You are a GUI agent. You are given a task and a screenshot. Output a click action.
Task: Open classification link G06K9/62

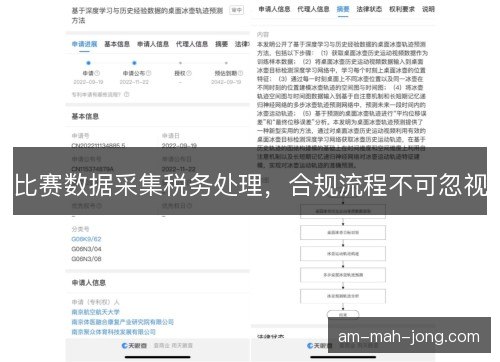[x=86, y=239]
